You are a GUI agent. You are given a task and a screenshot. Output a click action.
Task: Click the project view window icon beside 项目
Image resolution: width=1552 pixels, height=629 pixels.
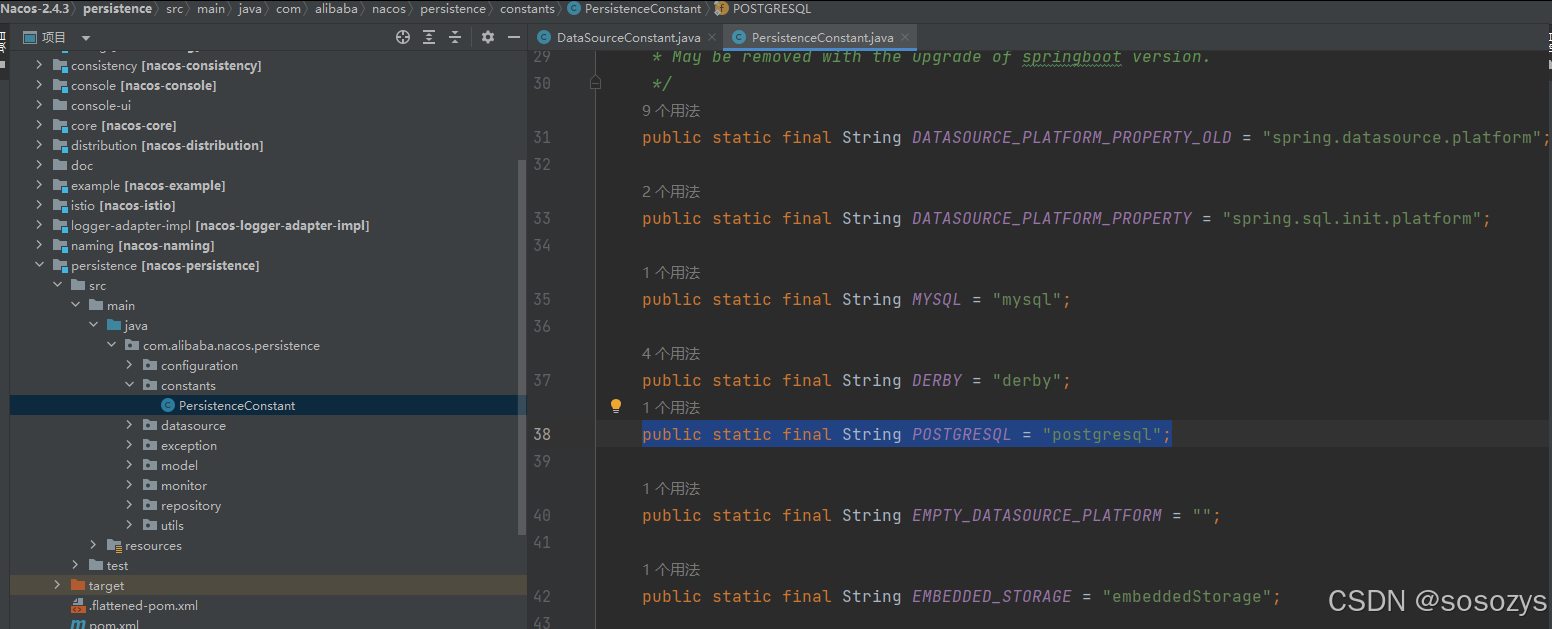(x=30, y=37)
